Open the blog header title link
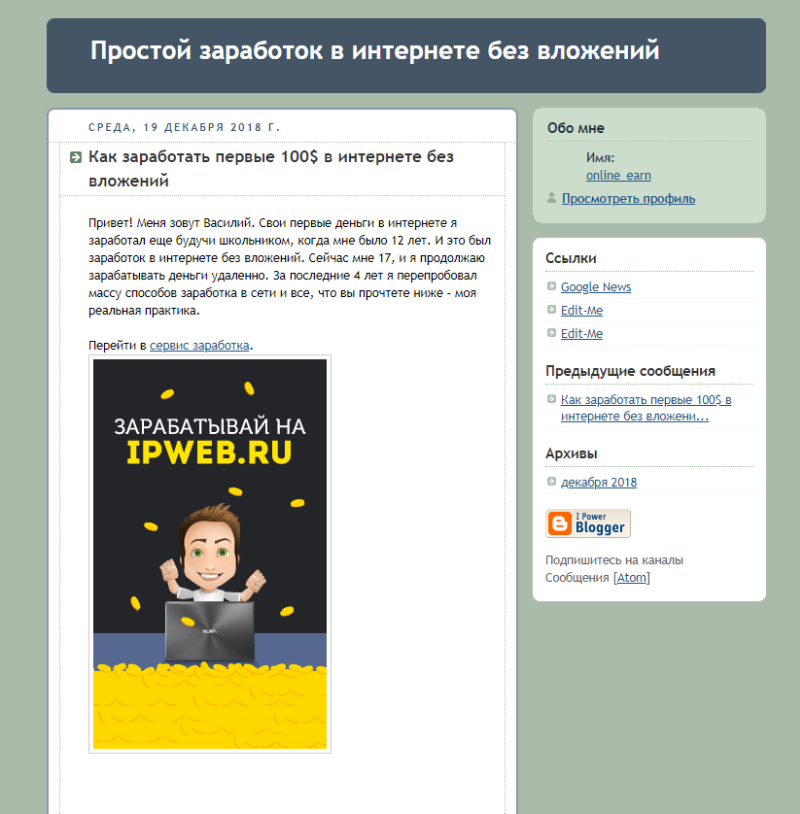 tap(375, 51)
